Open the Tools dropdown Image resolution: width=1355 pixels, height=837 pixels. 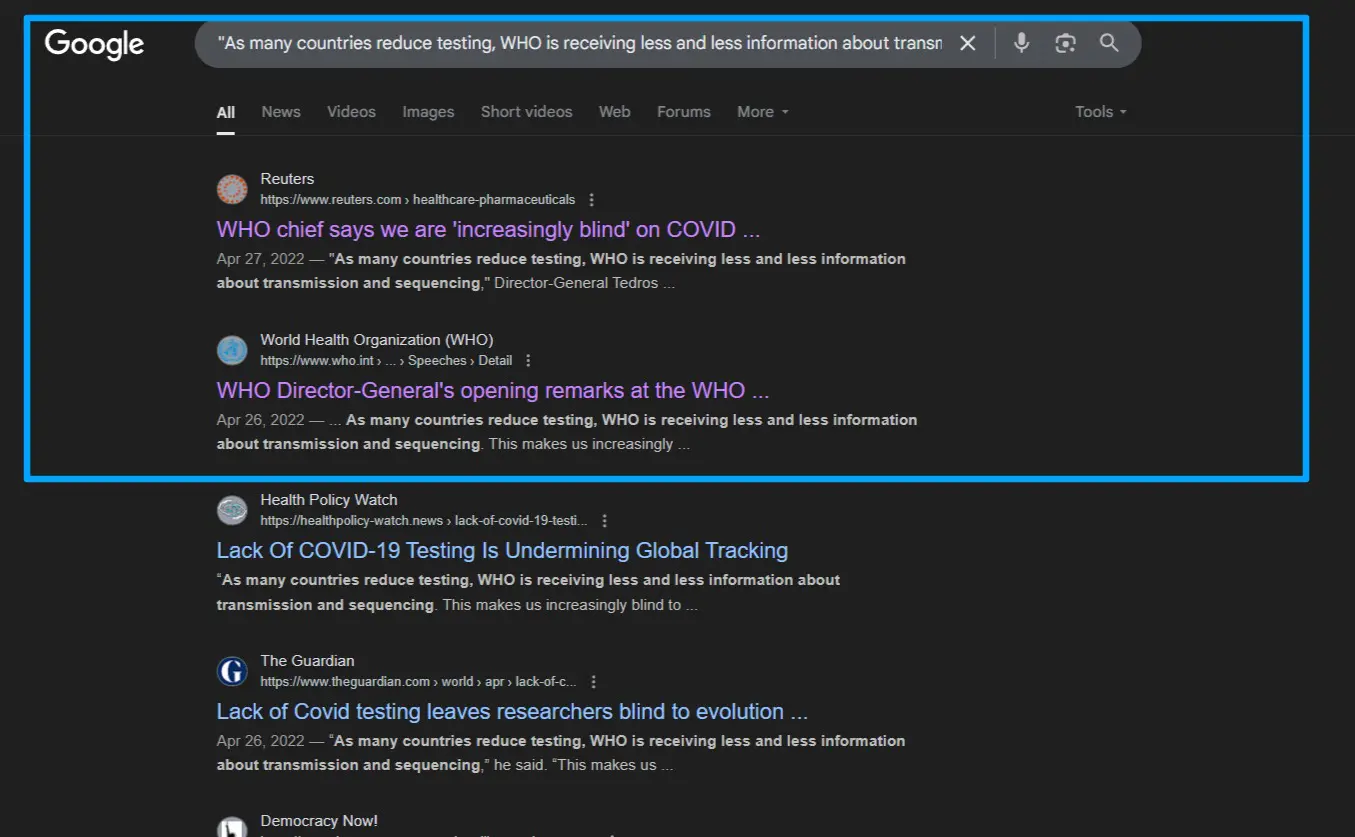[1101, 112]
